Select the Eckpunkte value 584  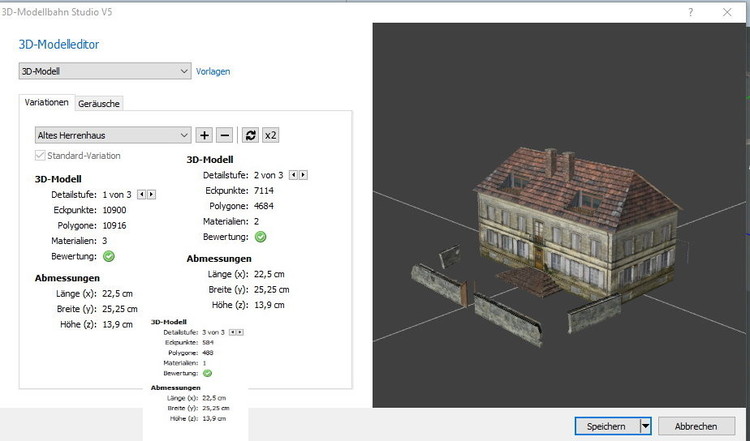coord(208,342)
